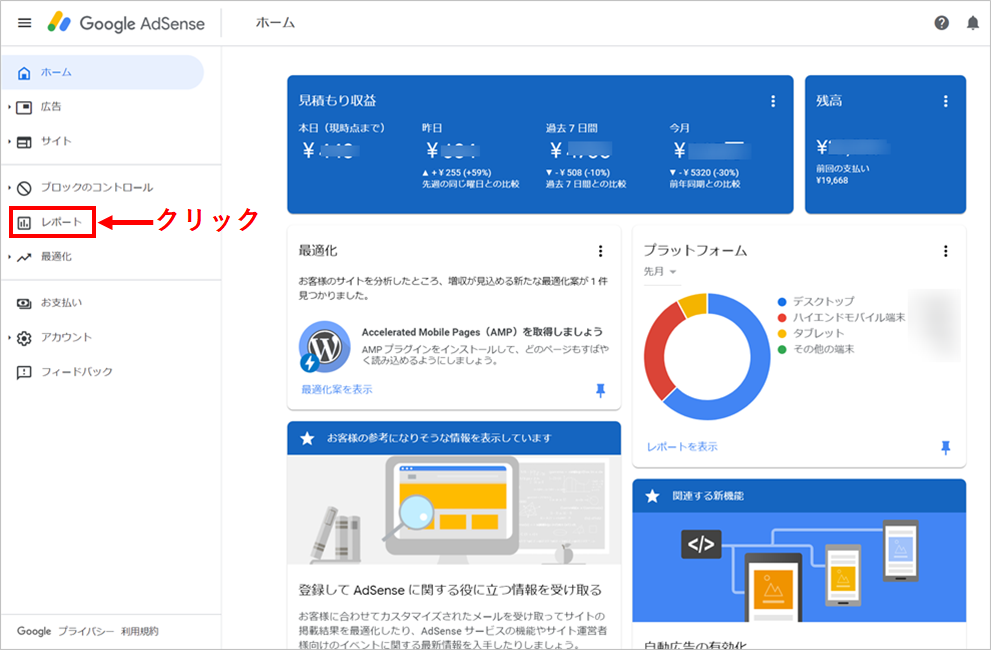
Task: Select レポート in the sidebar
Action: [x=61, y=223]
